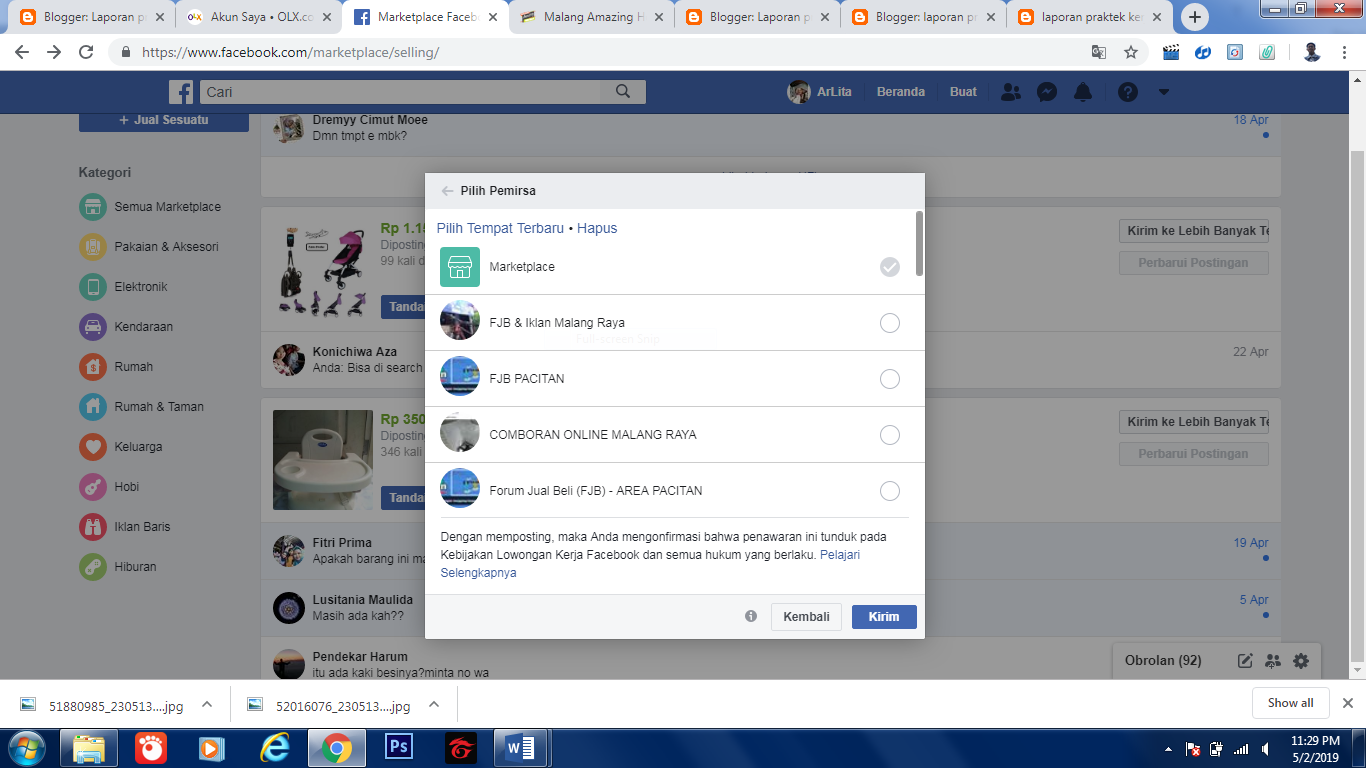Open Photoshop from taskbar
1366x768 pixels.
[x=398, y=747]
